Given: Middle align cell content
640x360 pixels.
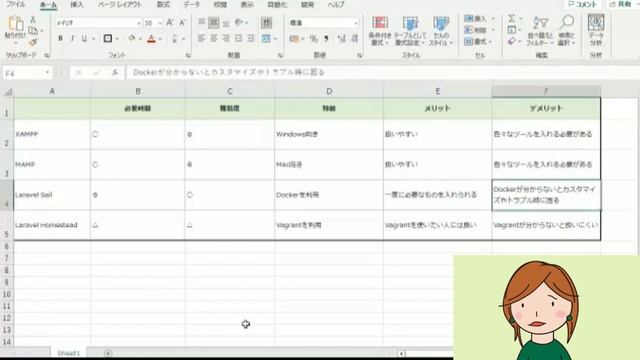Looking at the screenshot, I should (x=213, y=22).
